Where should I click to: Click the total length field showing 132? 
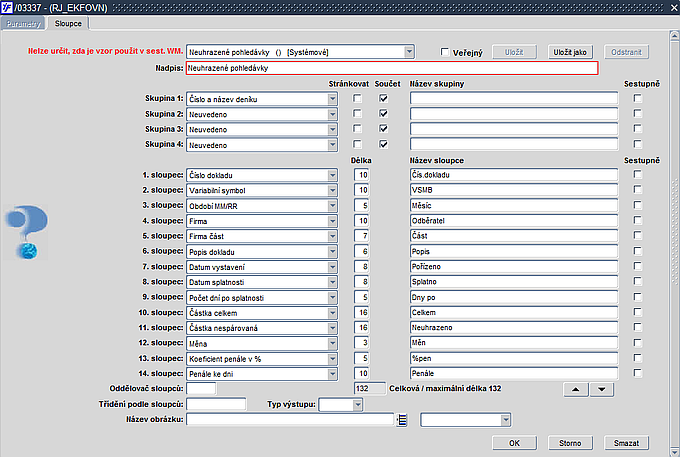coord(369,388)
